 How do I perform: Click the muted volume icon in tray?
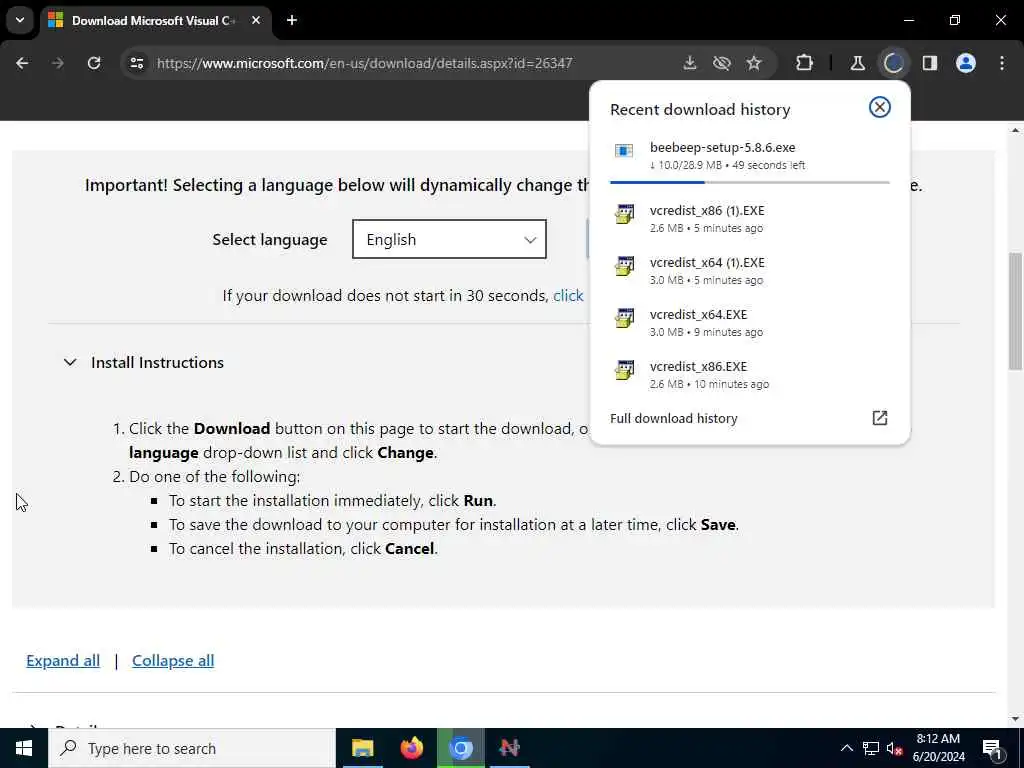tap(894, 748)
